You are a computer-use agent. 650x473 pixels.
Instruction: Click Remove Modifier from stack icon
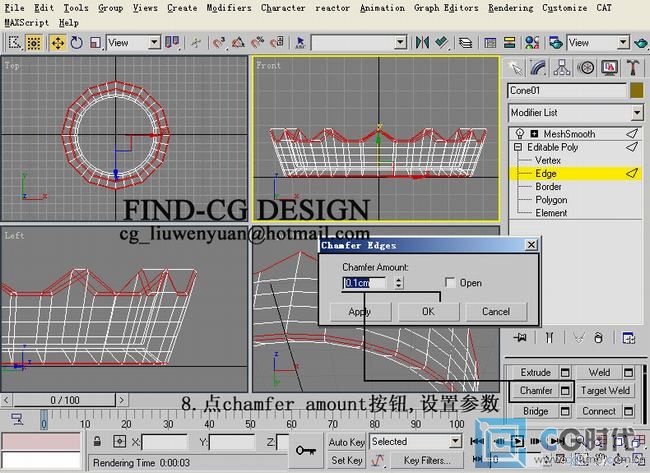tap(598, 338)
